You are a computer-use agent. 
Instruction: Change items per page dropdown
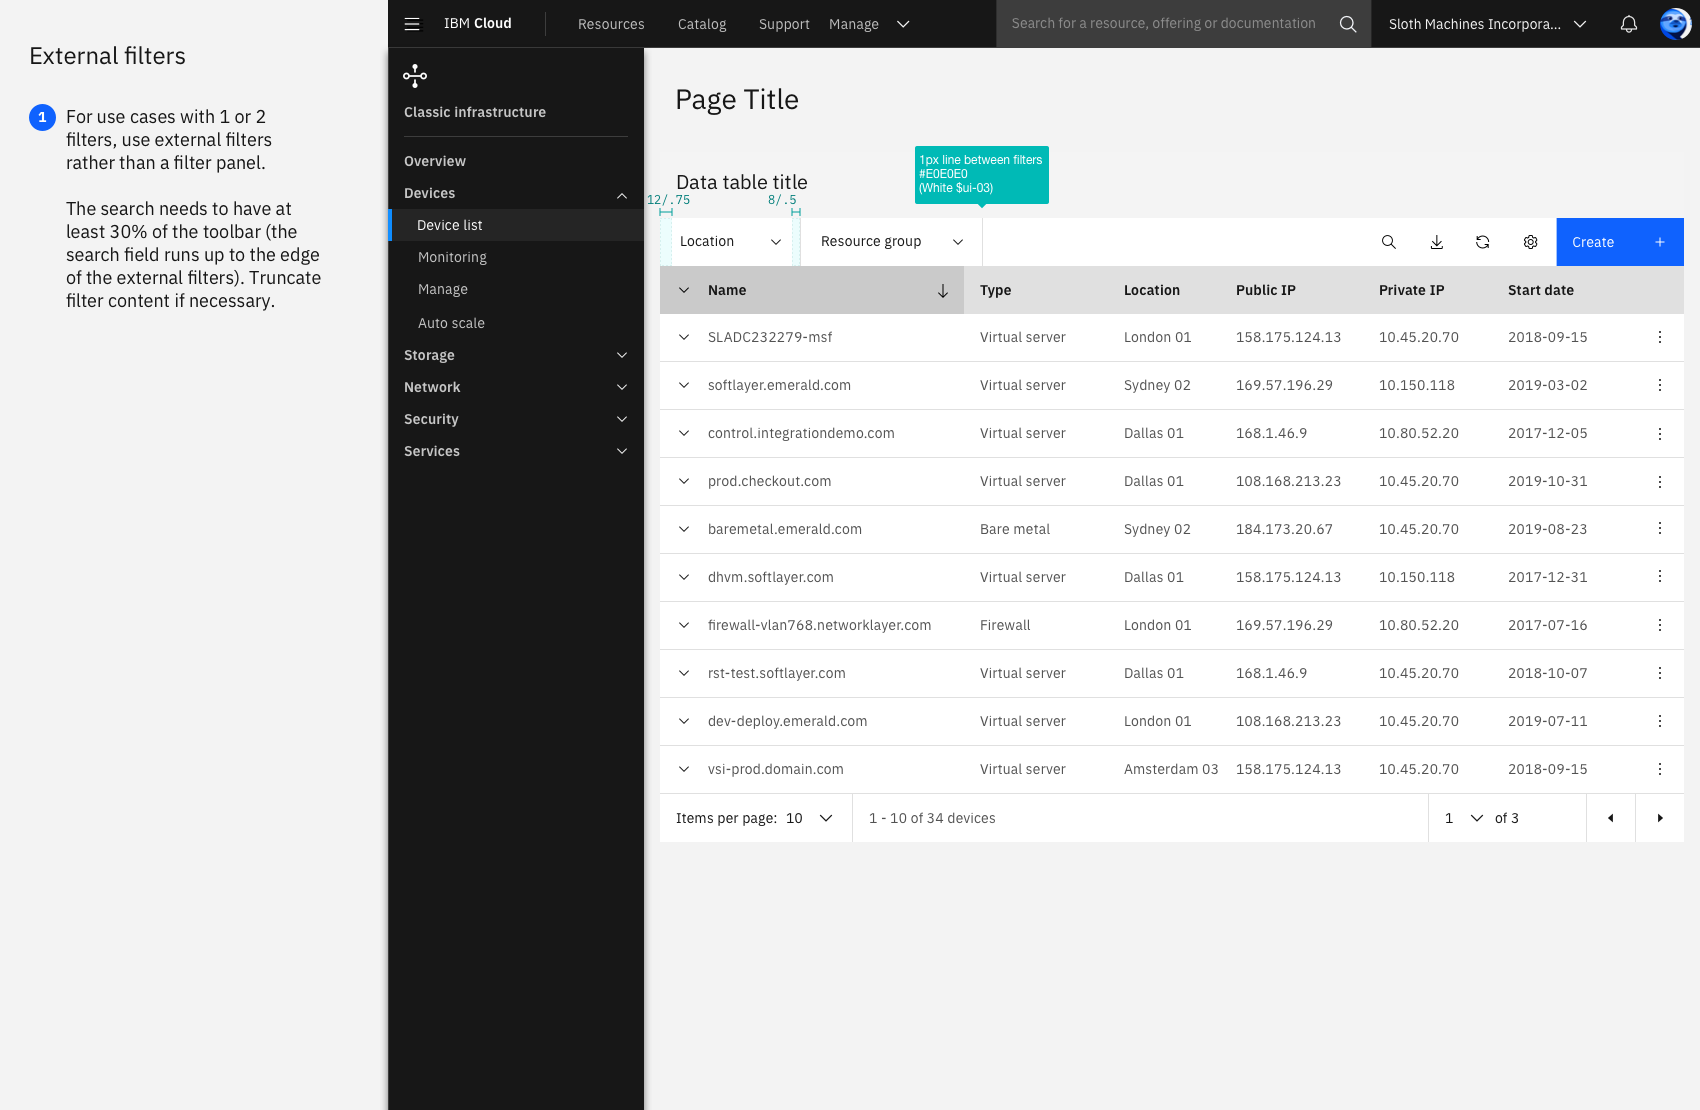click(x=809, y=818)
